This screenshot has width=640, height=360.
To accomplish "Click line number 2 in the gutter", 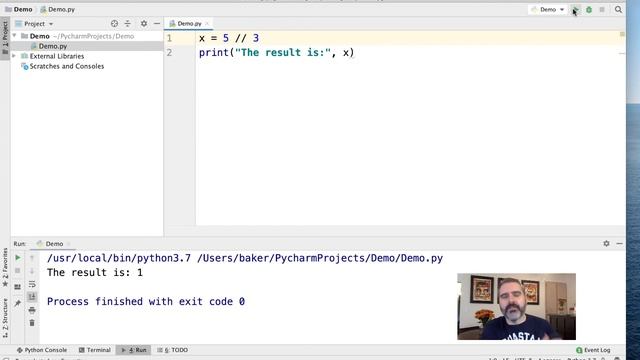I will [169, 53].
